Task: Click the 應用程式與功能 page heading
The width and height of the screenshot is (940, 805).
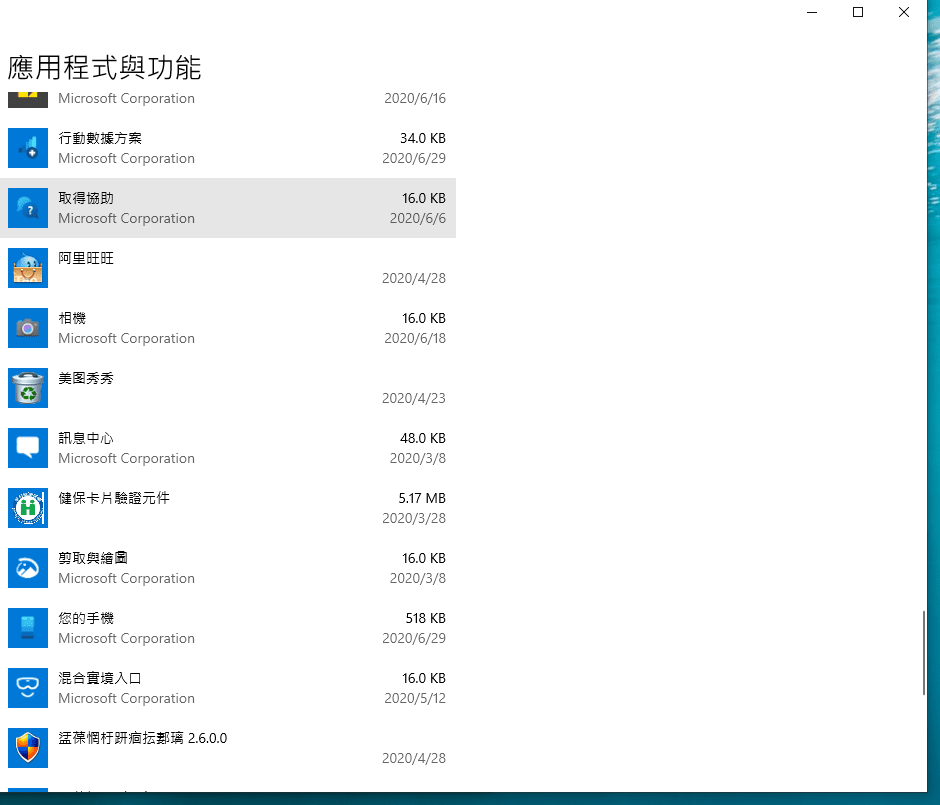Action: tap(104, 67)
